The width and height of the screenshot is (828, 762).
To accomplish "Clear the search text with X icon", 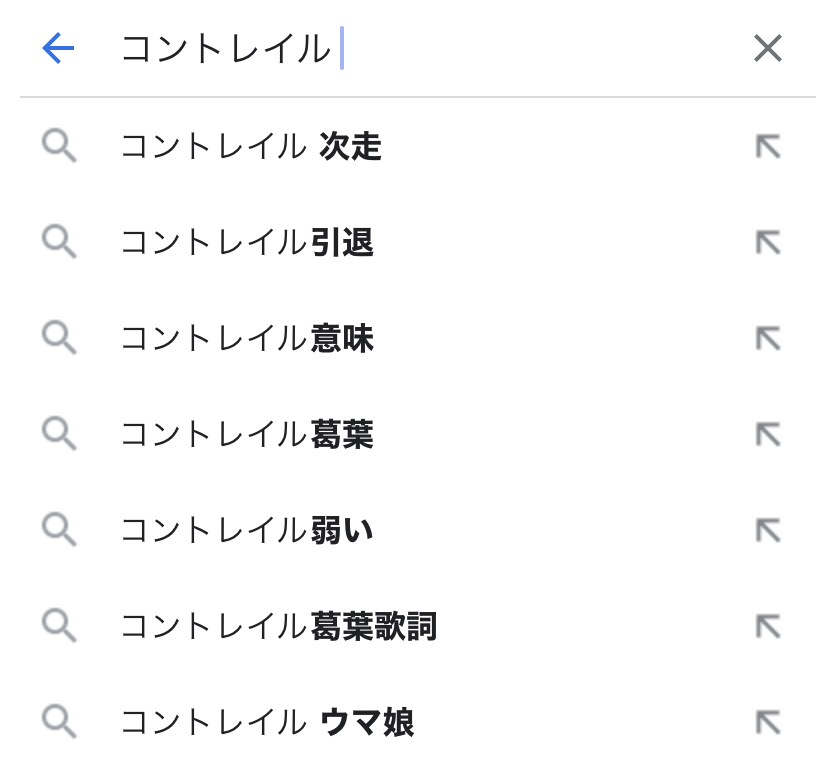I will coord(767,48).
